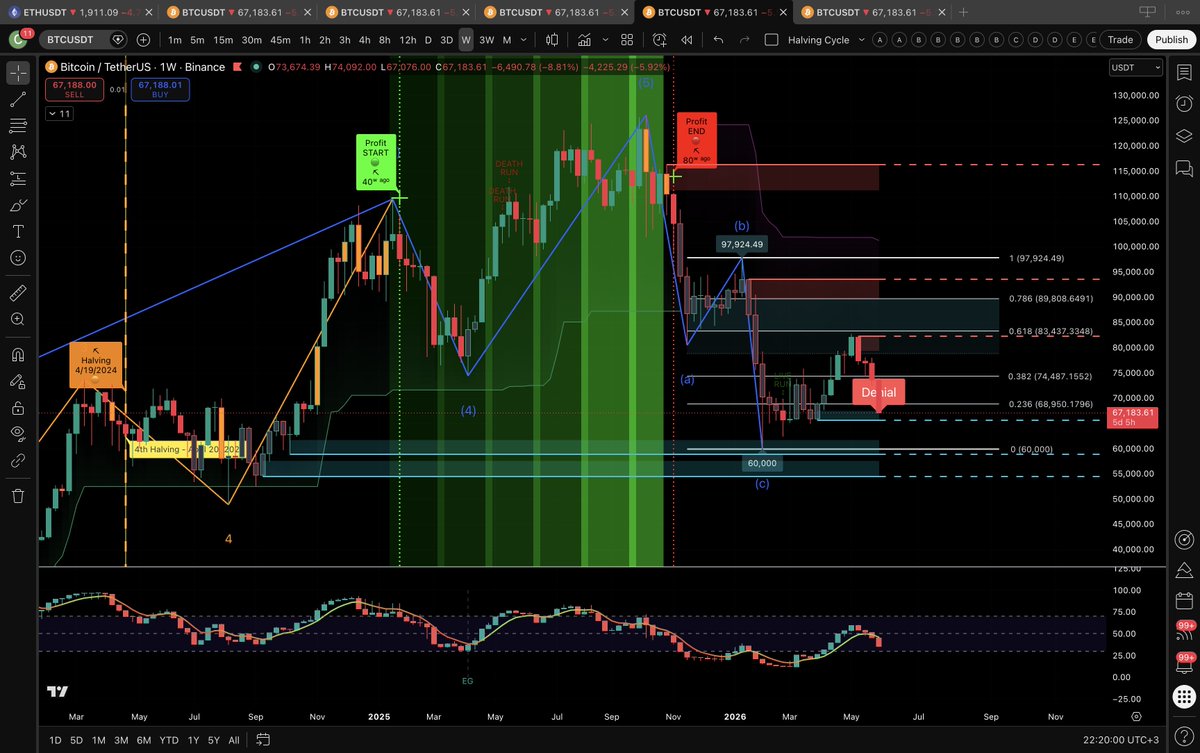
Task: Open the user profile avatar menu
Action: (18, 40)
